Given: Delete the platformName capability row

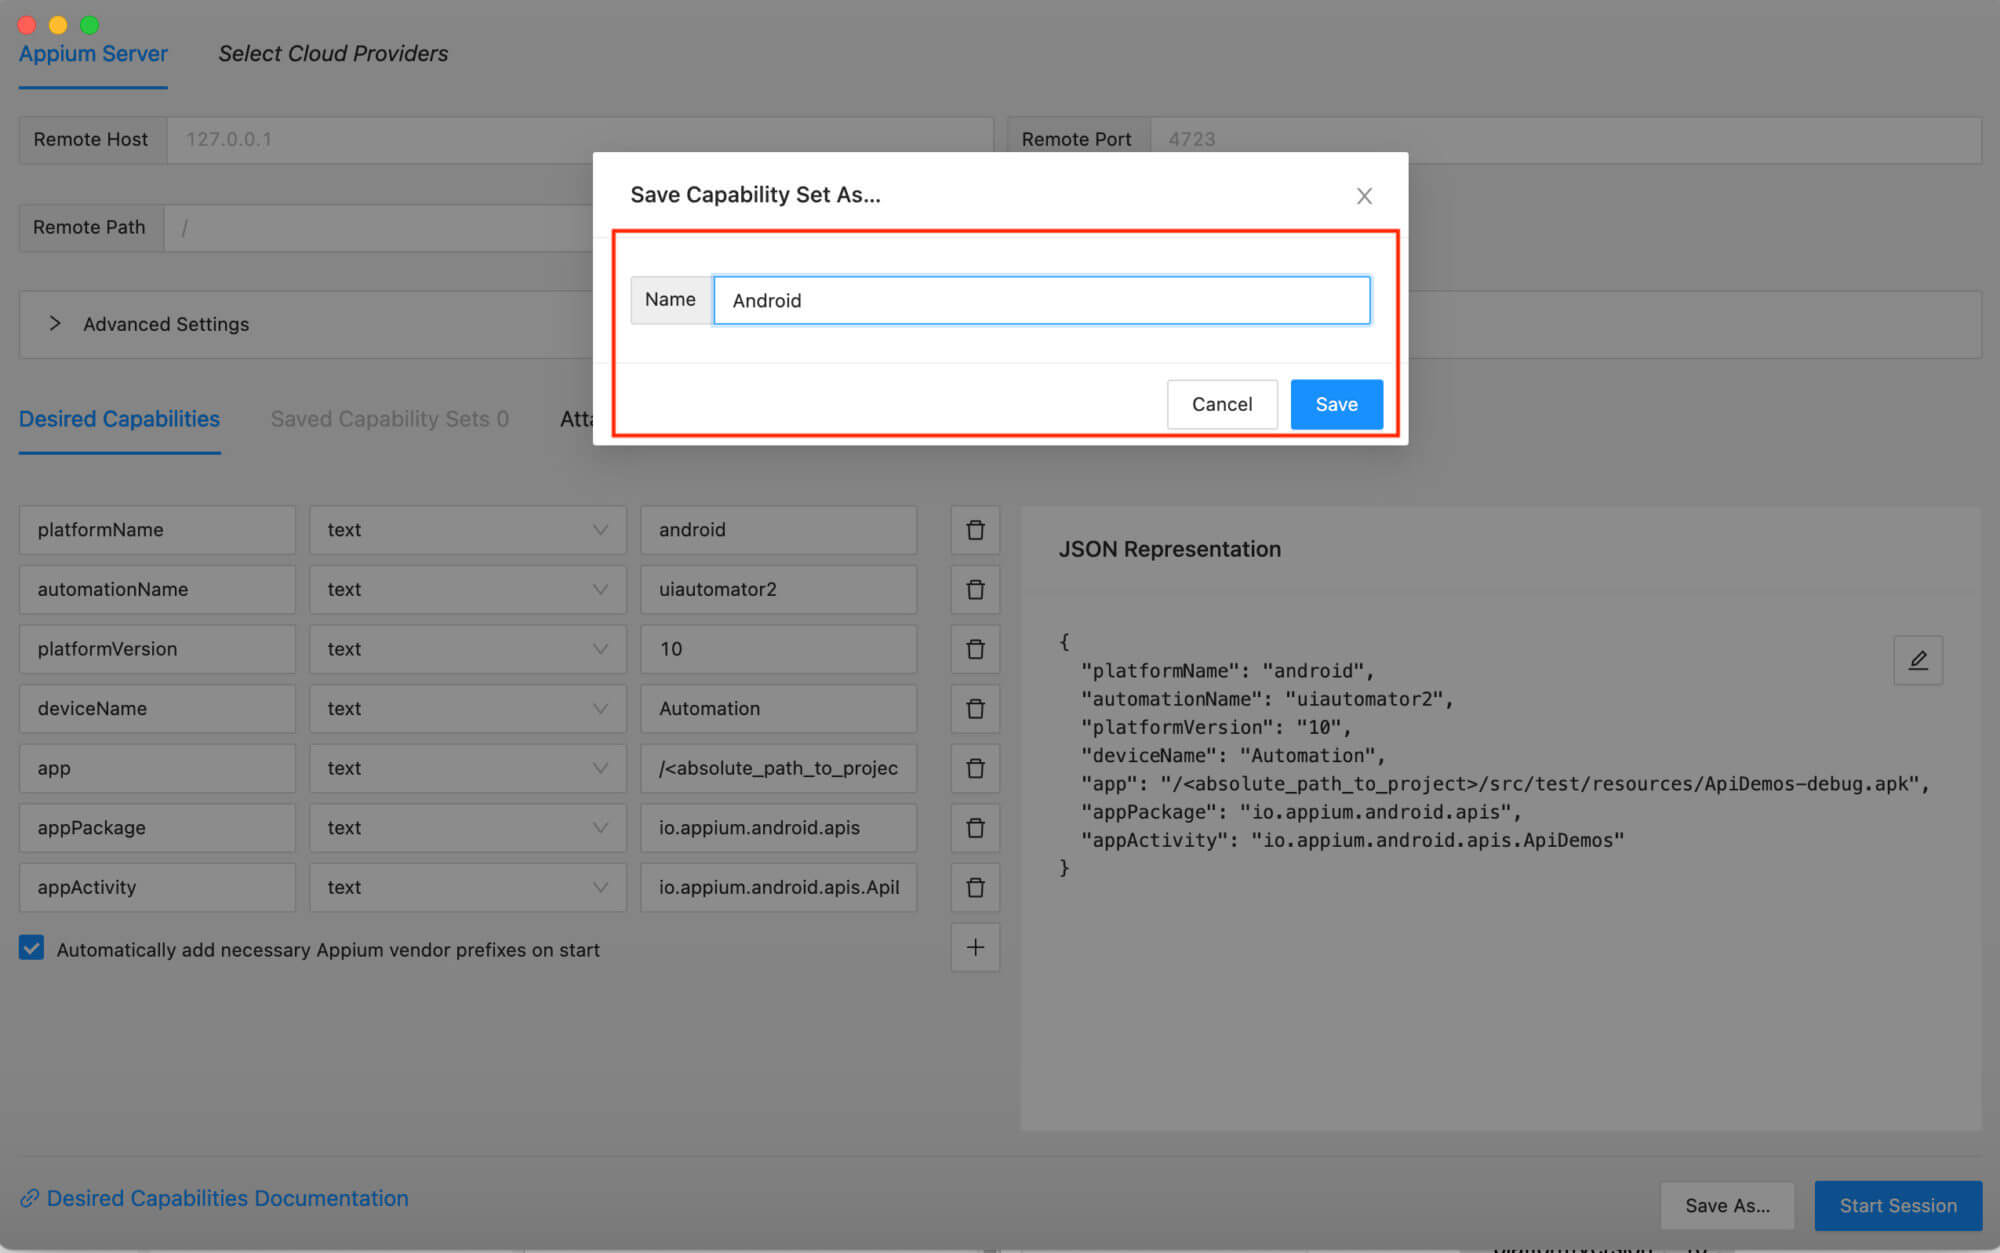Looking at the screenshot, I should tap(975, 530).
